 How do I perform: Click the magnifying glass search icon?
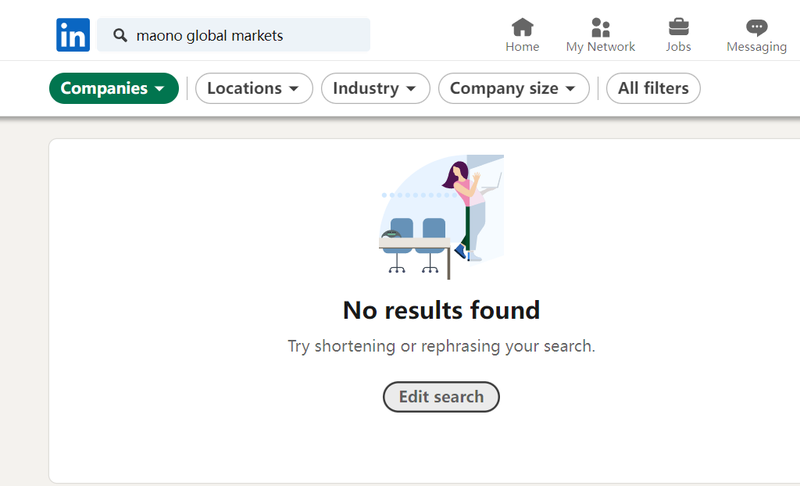[120, 35]
